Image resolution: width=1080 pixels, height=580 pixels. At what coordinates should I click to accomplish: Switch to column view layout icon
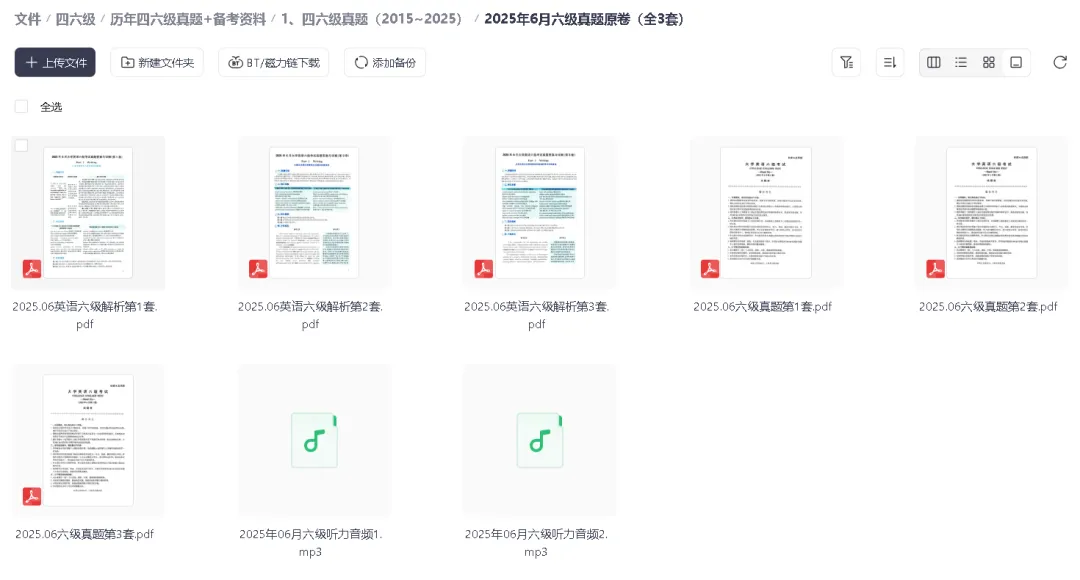[933, 62]
